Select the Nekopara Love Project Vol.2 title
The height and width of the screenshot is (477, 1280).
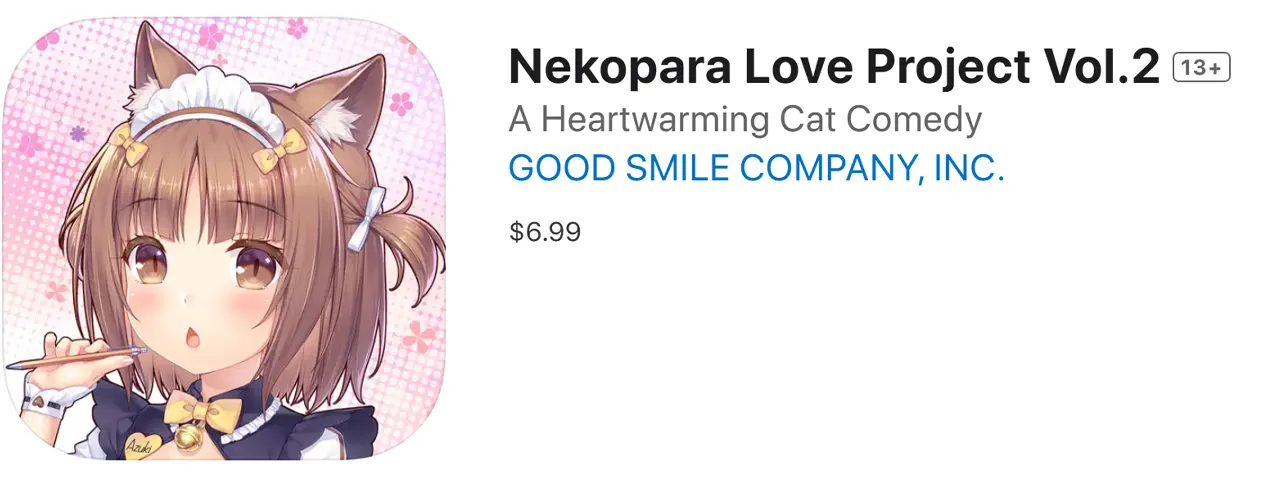click(834, 67)
